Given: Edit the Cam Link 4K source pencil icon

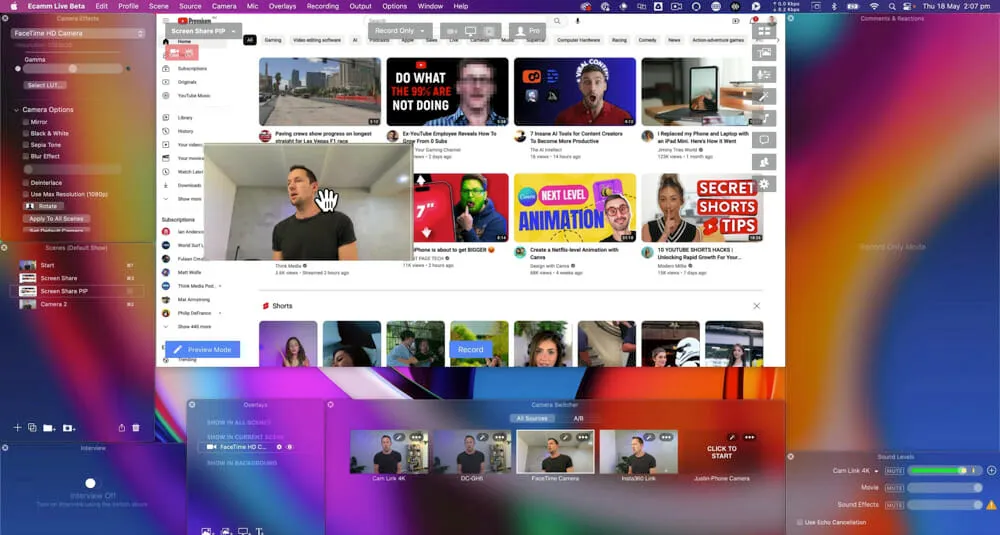Looking at the screenshot, I should coord(399,437).
